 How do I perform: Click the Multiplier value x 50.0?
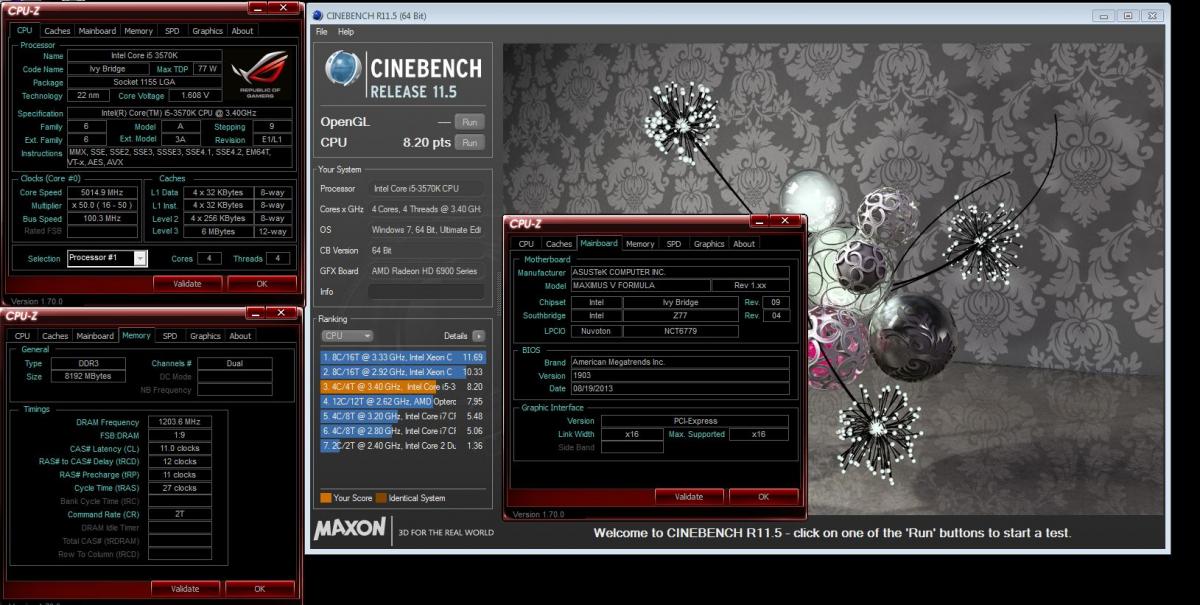click(102, 205)
